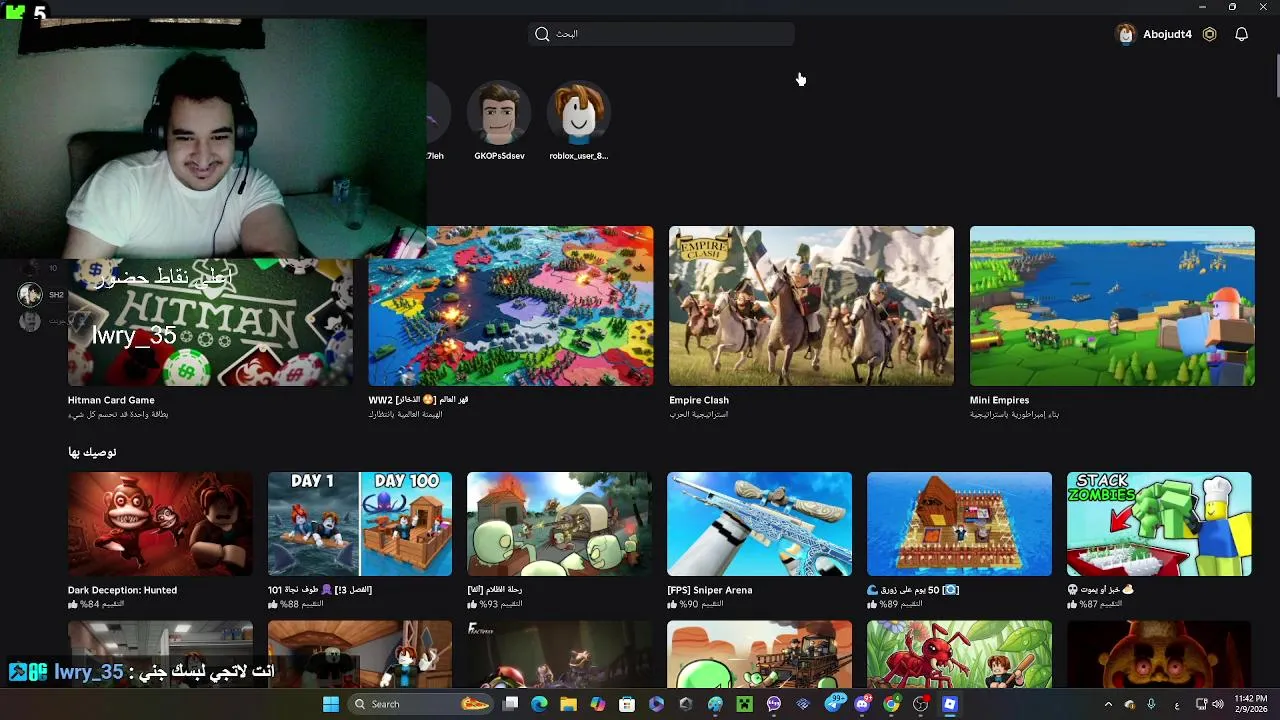Open Task View in taskbar

[x=510, y=704]
